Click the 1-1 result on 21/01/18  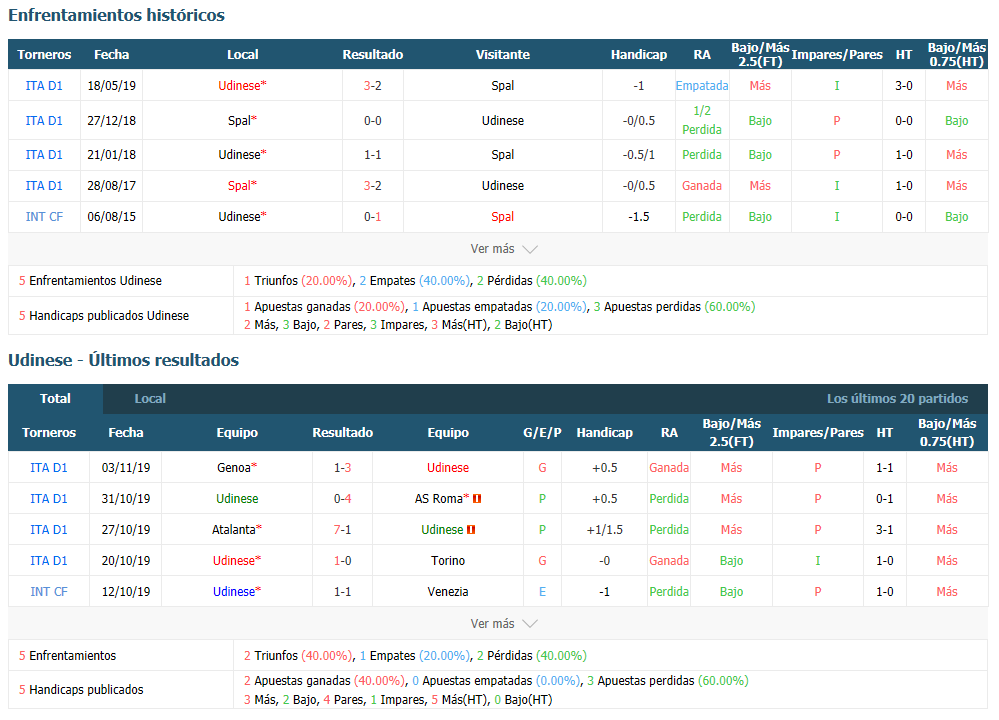[x=373, y=155]
